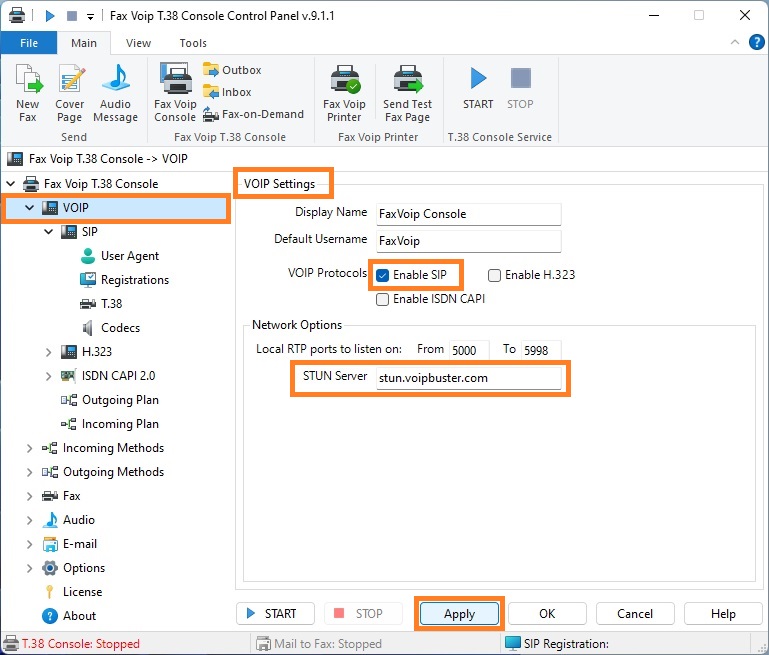Click the quick access play button in the title bar

[x=50, y=16]
